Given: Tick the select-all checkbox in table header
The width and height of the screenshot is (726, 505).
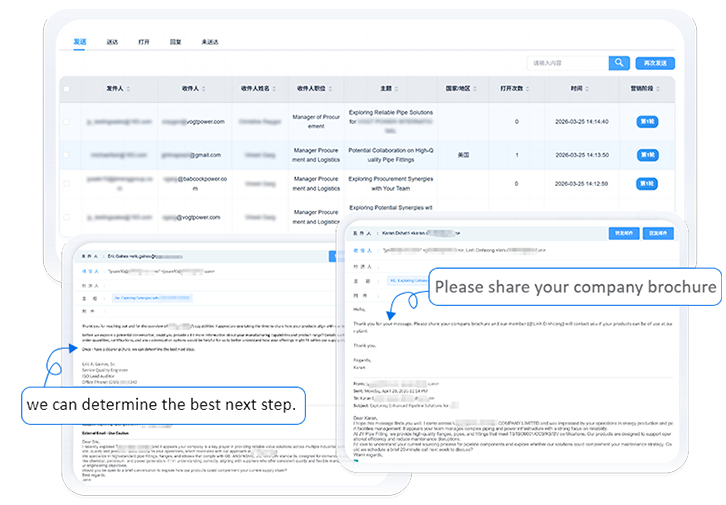Looking at the screenshot, I should (x=66, y=89).
